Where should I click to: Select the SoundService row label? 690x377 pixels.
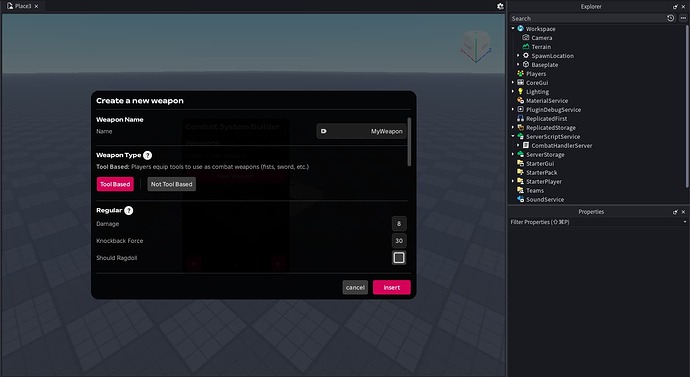(x=545, y=199)
